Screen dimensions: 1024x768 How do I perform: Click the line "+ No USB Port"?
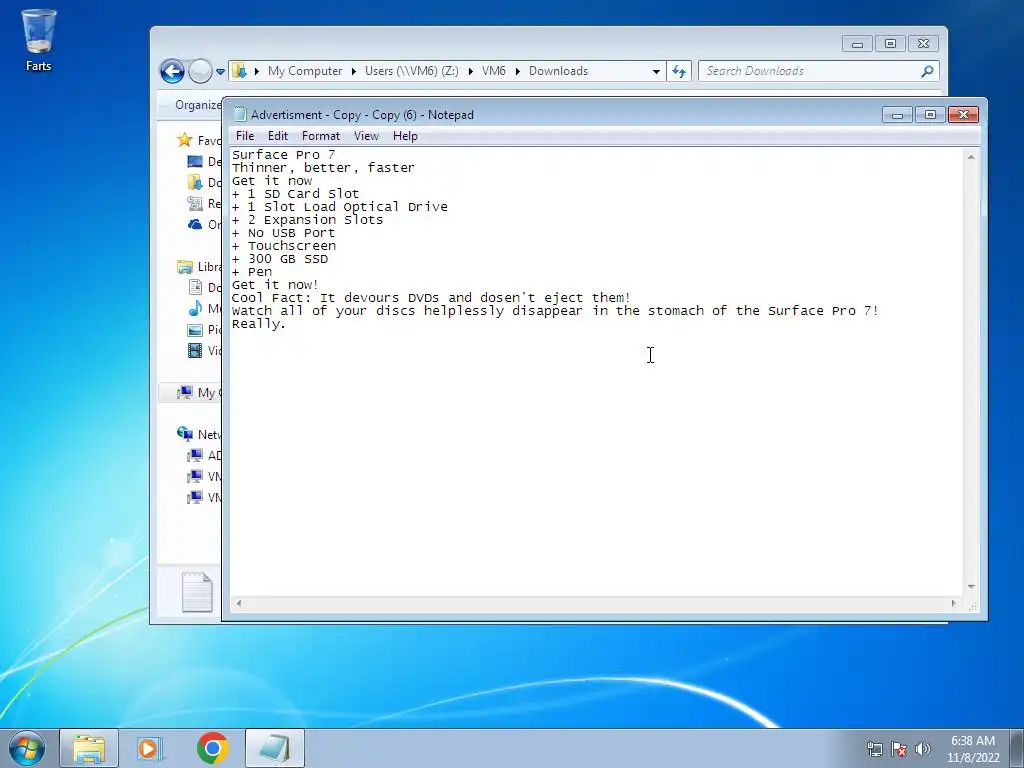pos(283,233)
